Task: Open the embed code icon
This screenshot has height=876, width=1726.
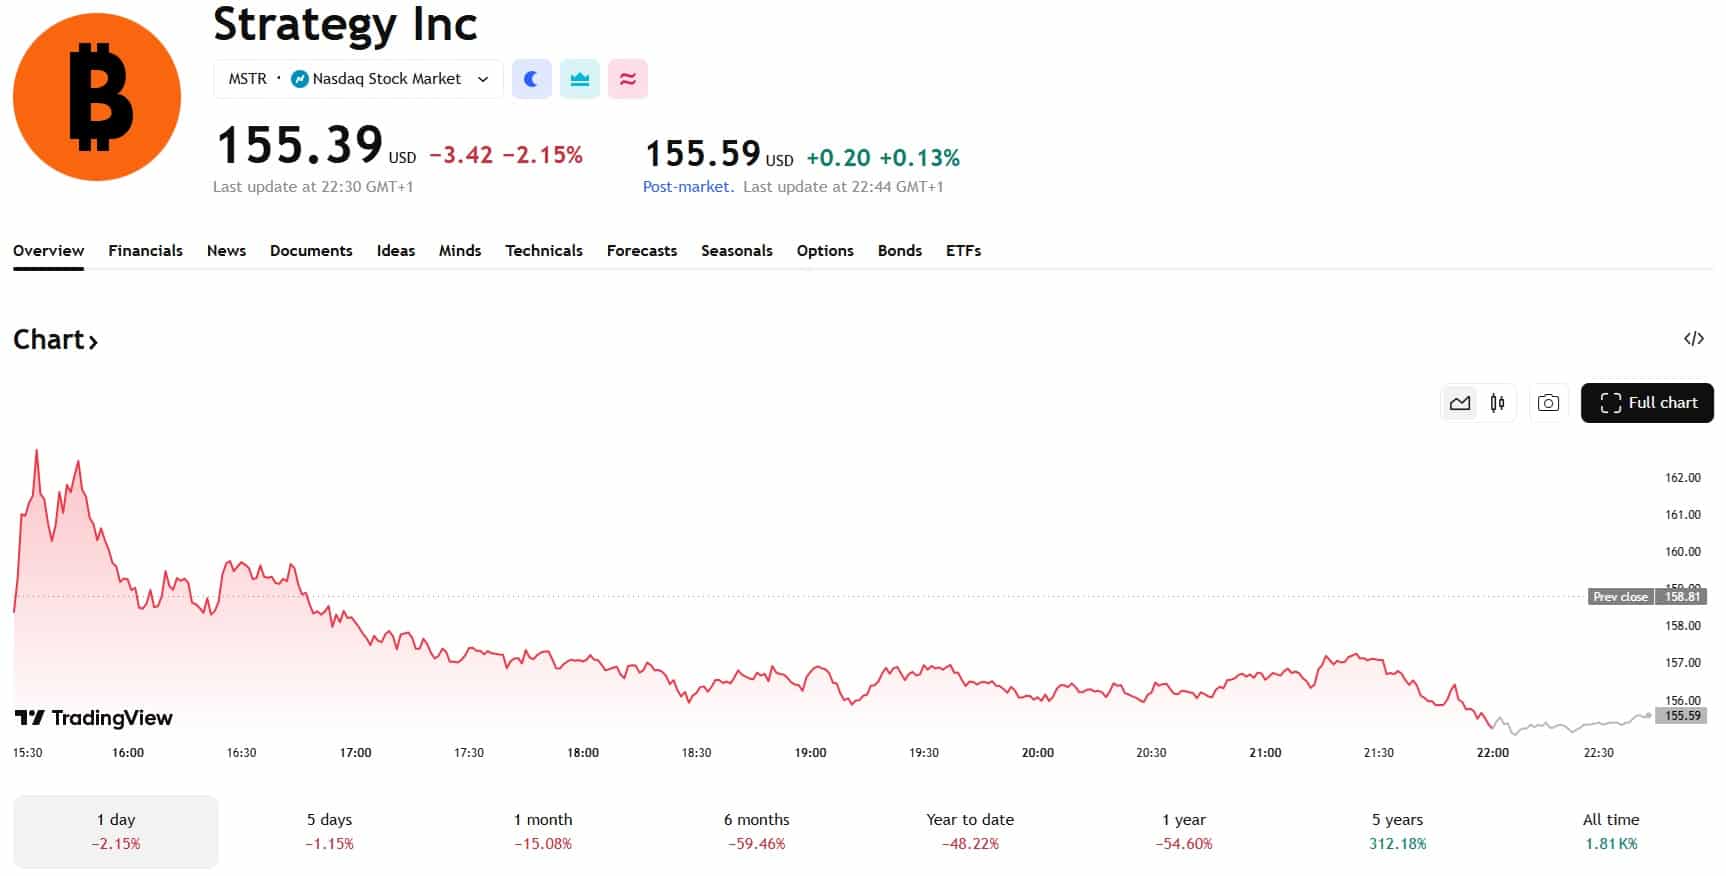Action: [1693, 339]
